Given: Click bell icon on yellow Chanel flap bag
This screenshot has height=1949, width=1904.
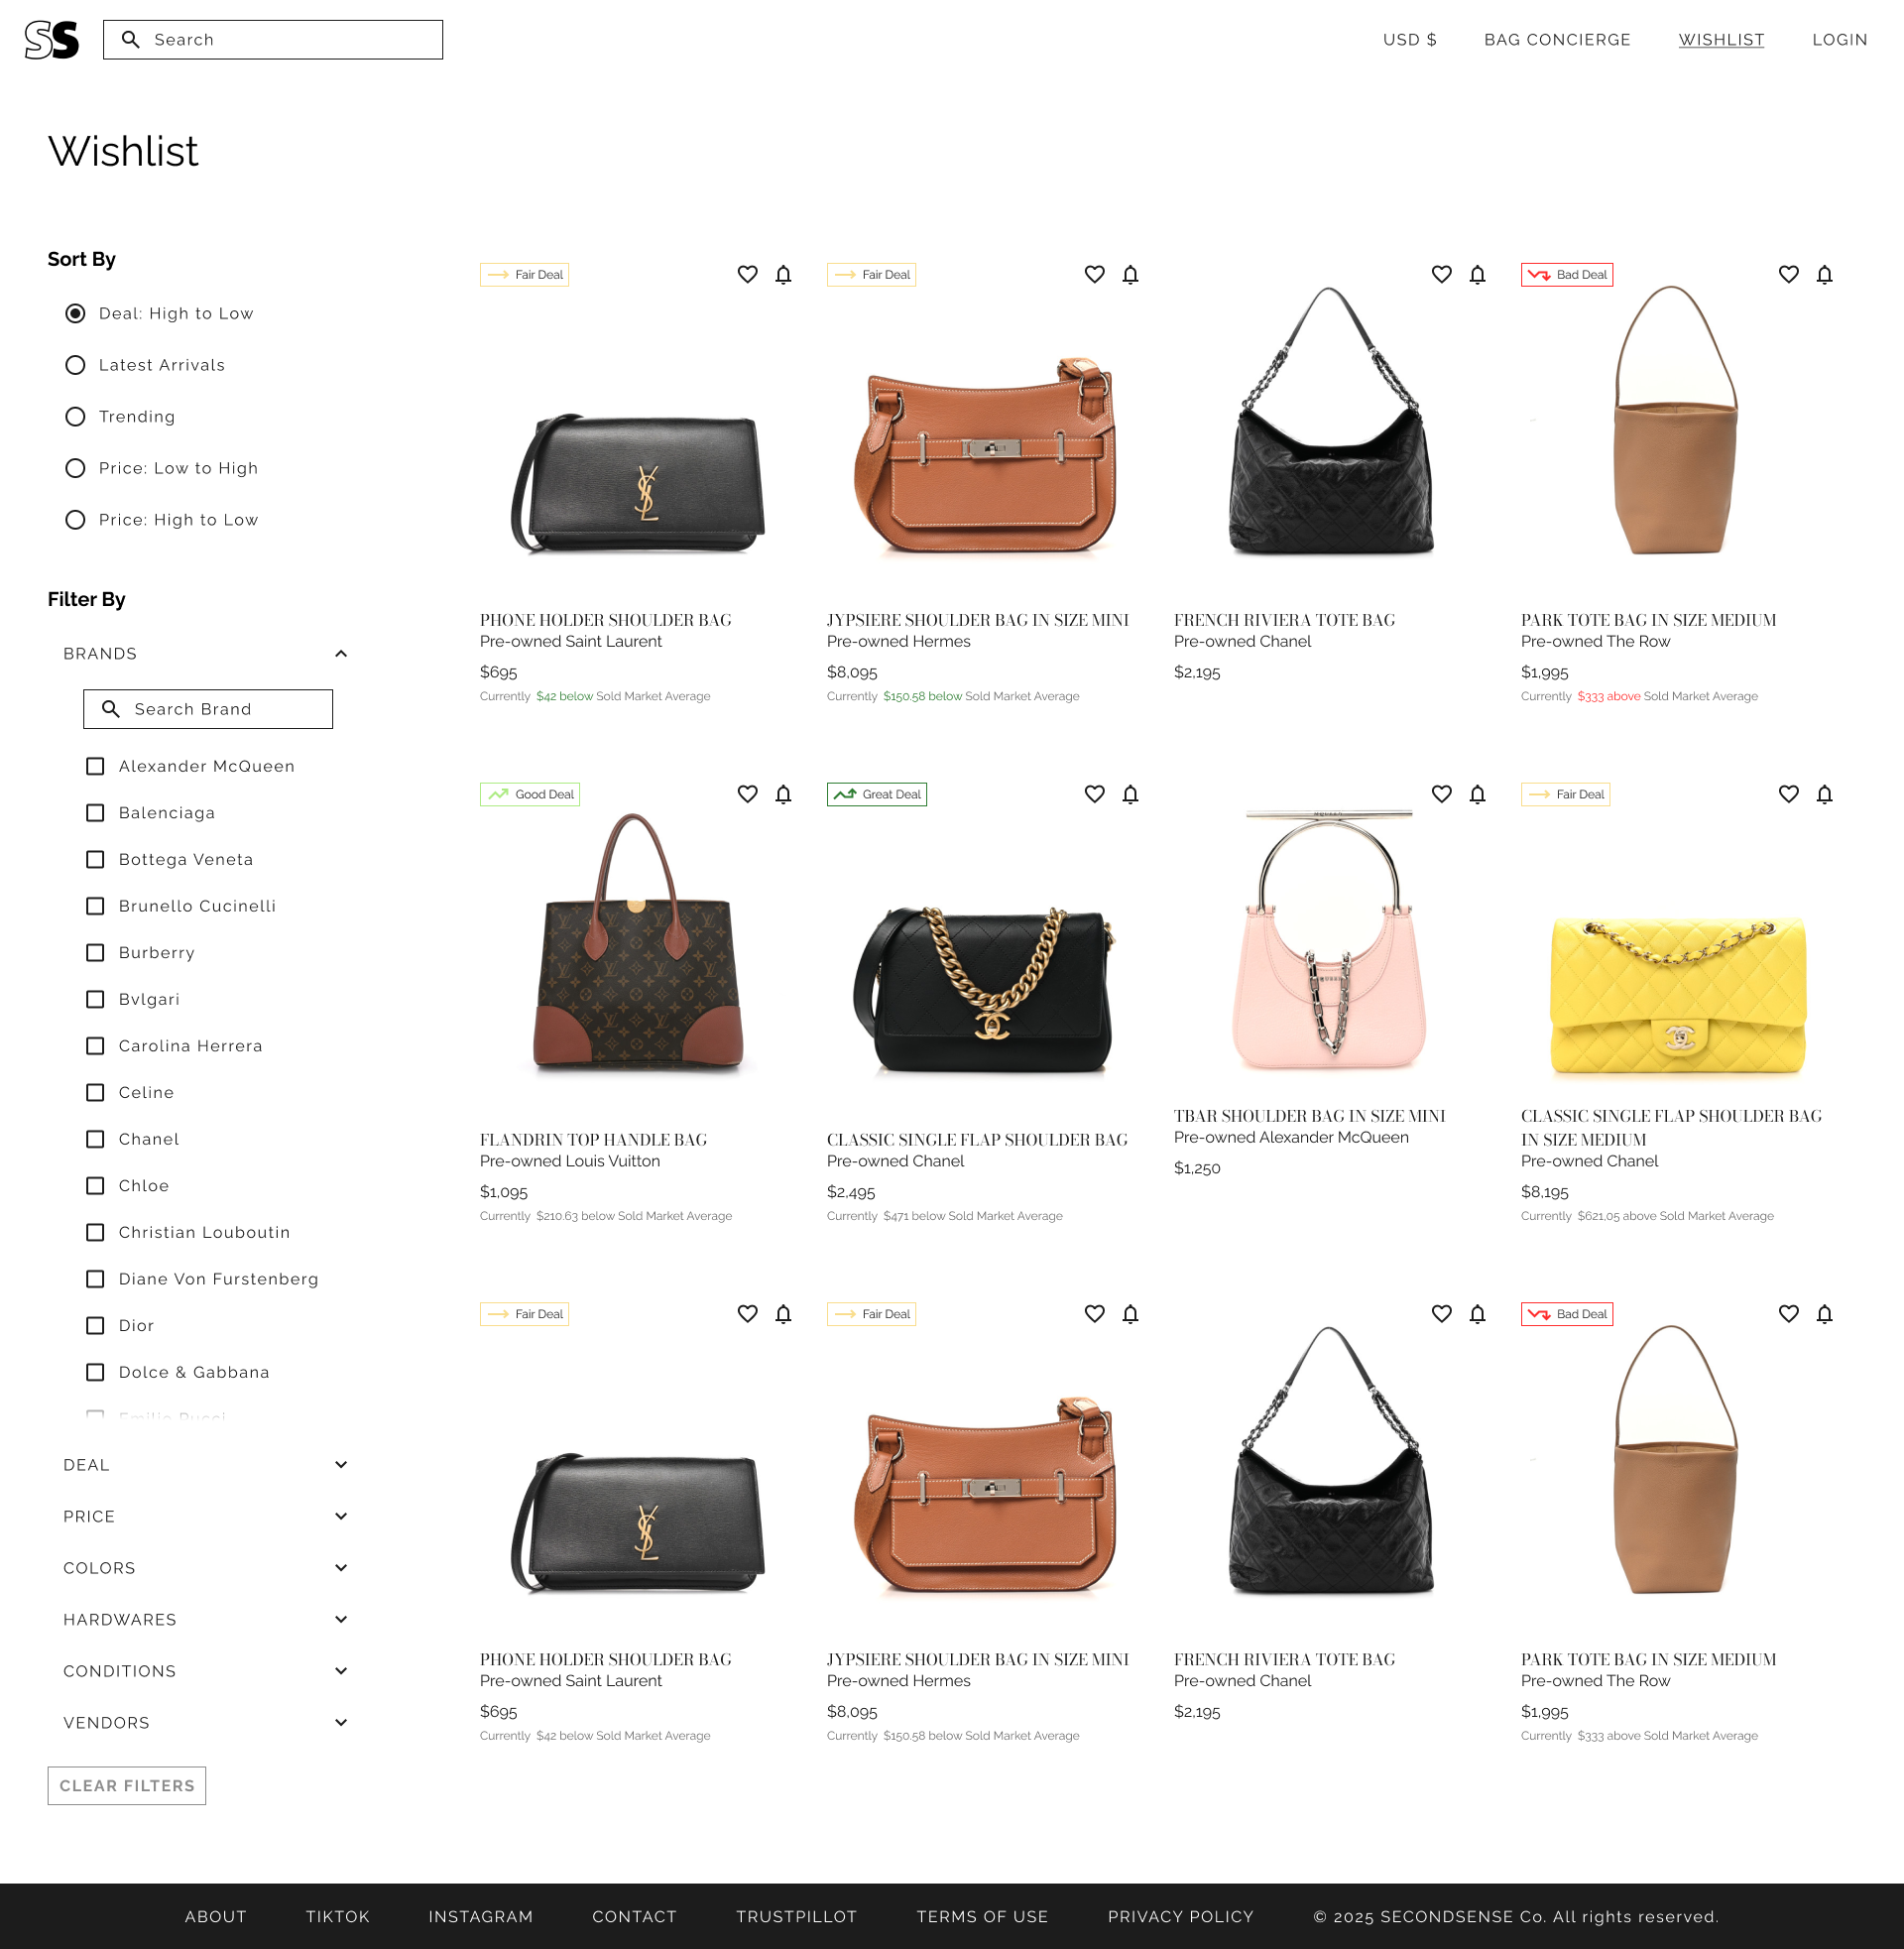Looking at the screenshot, I should click(1824, 794).
